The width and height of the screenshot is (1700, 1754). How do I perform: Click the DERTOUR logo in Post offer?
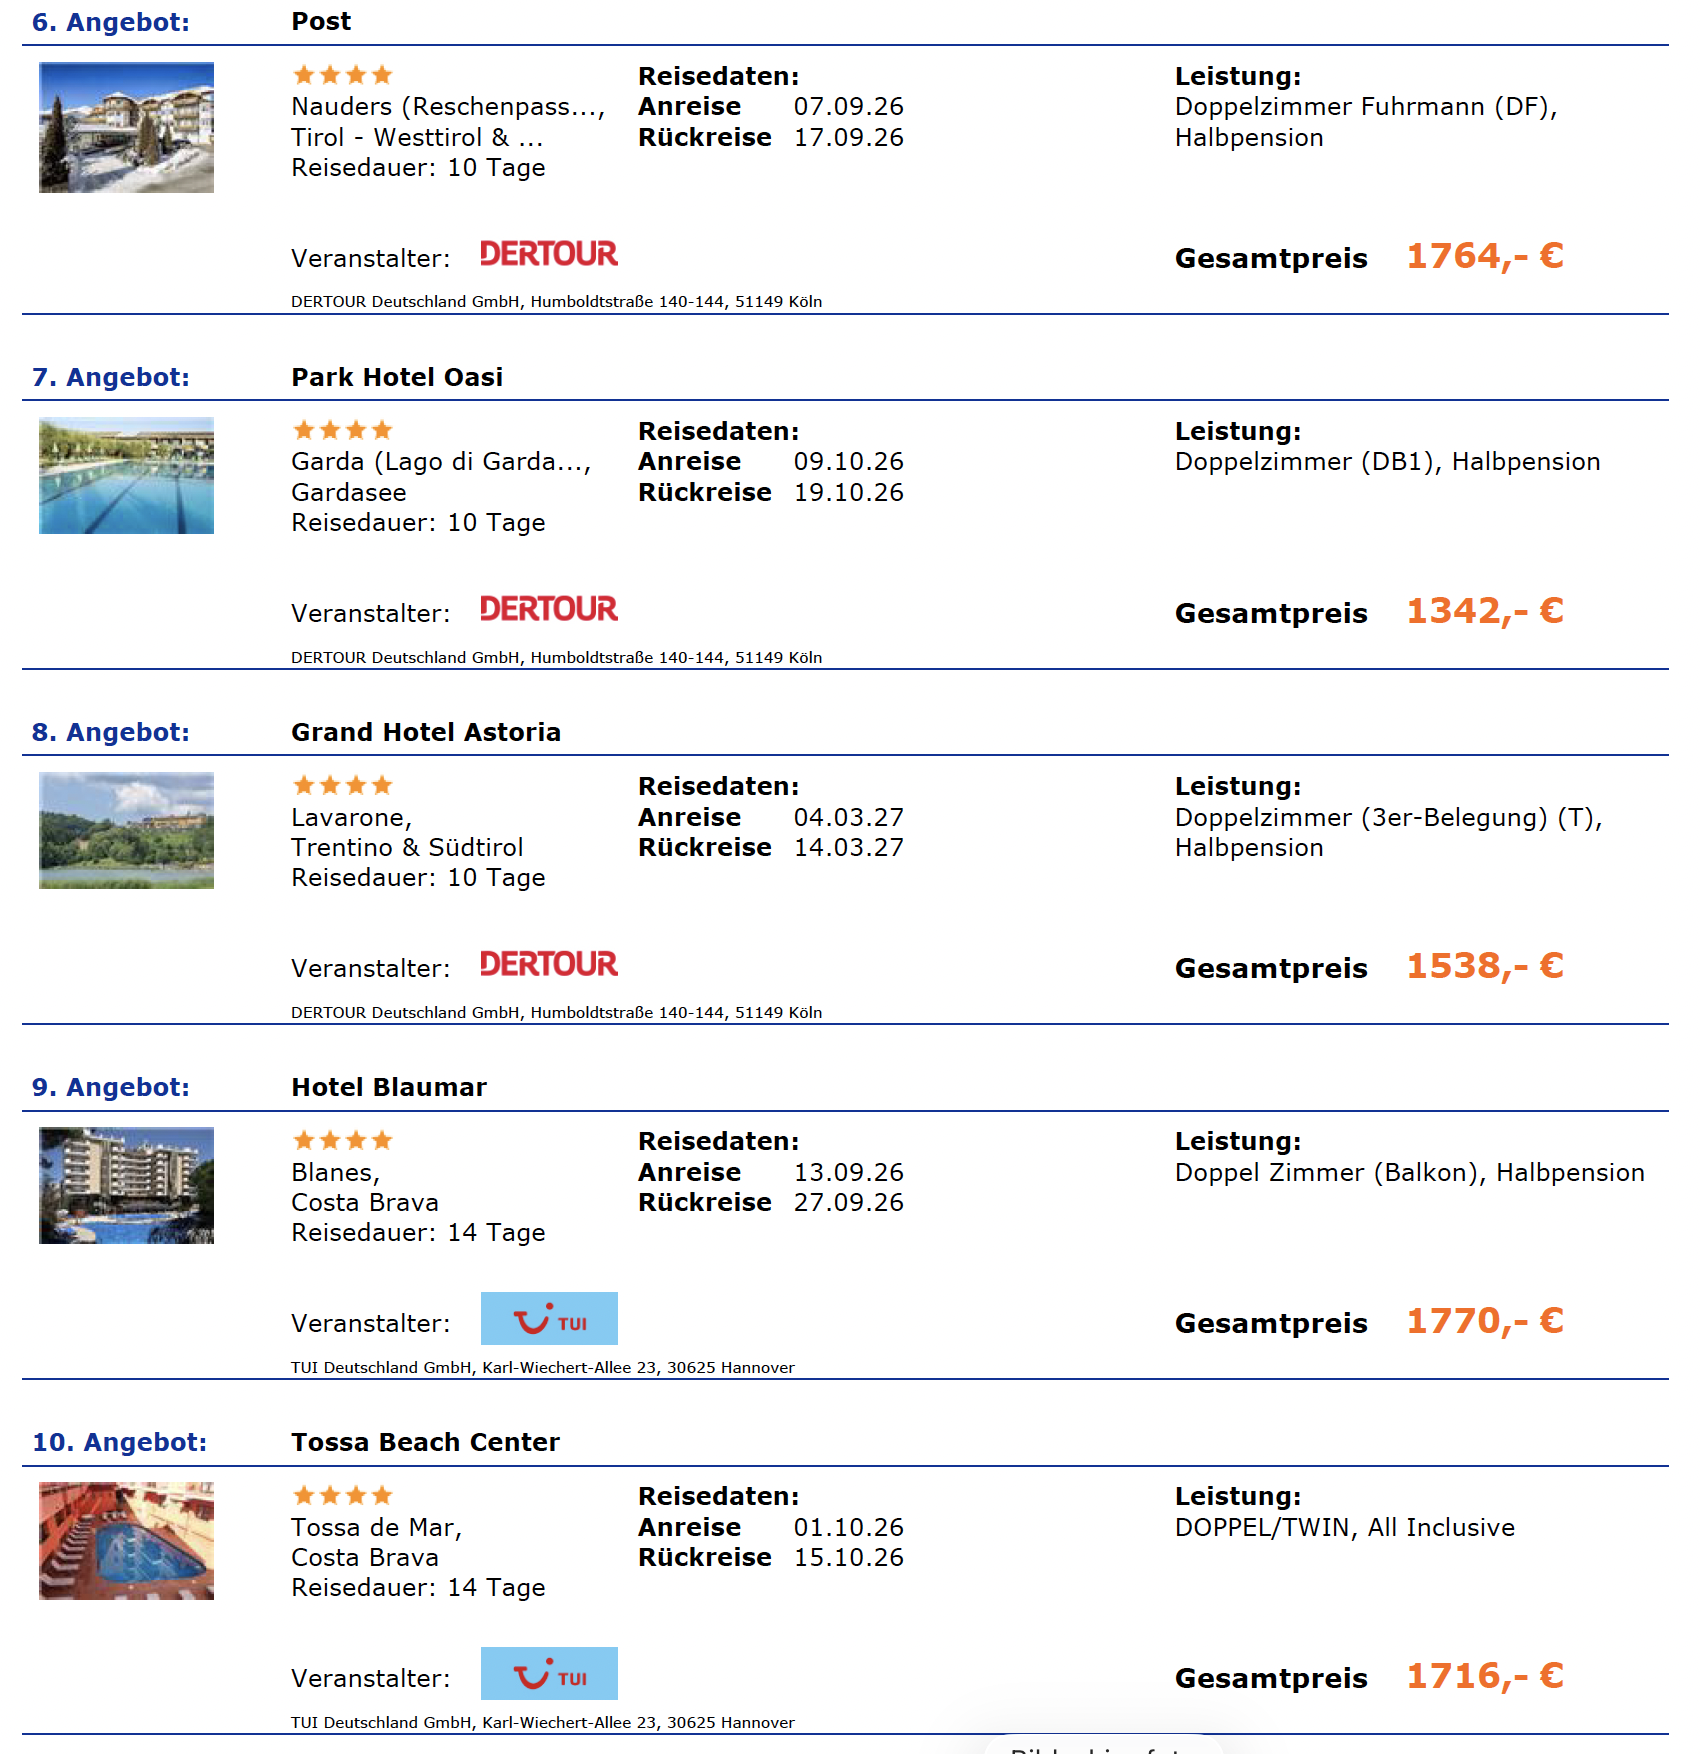tap(549, 254)
